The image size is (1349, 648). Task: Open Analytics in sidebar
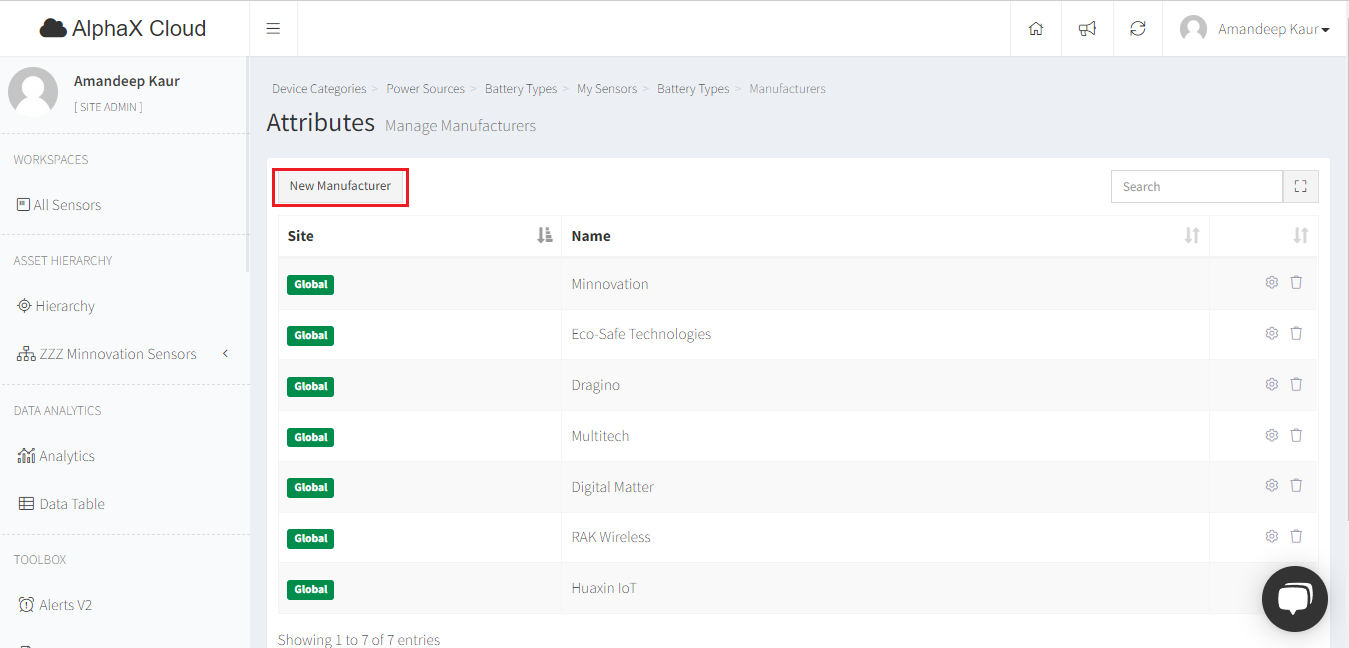(66, 456)
